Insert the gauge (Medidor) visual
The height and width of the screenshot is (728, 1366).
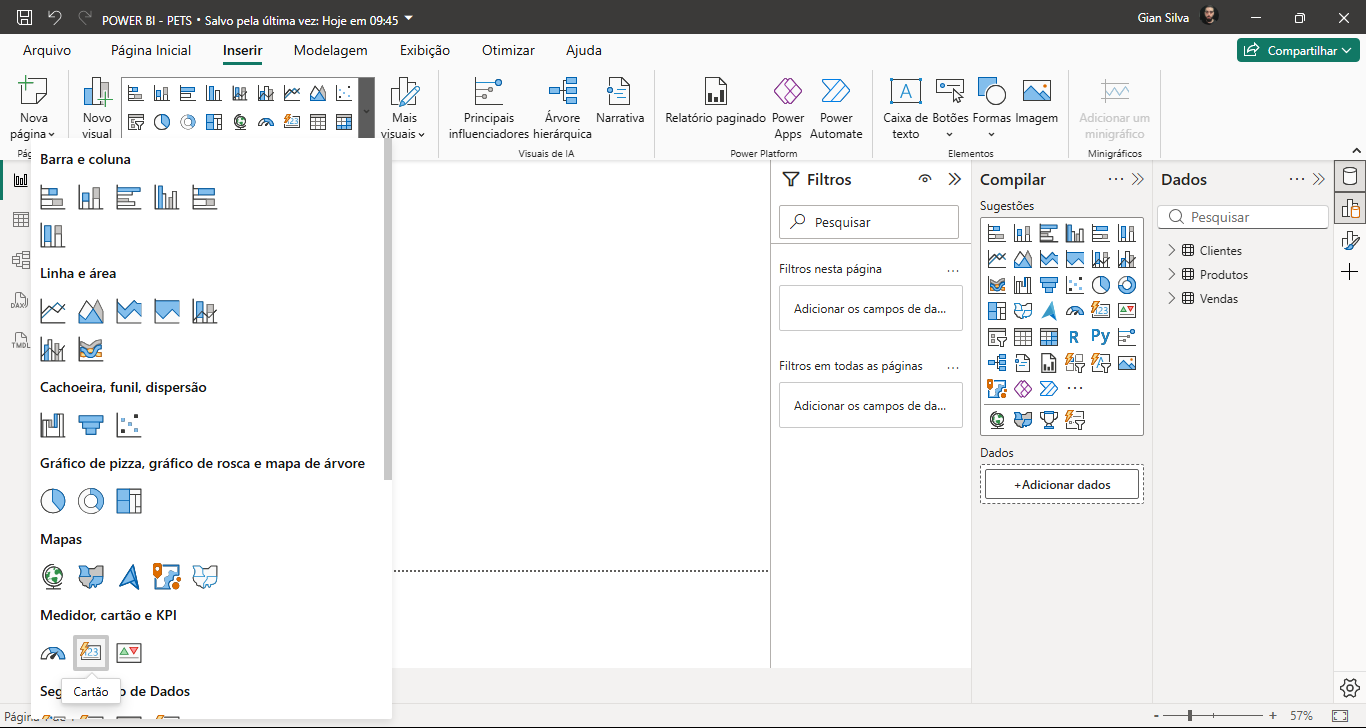tap(53, 653)
